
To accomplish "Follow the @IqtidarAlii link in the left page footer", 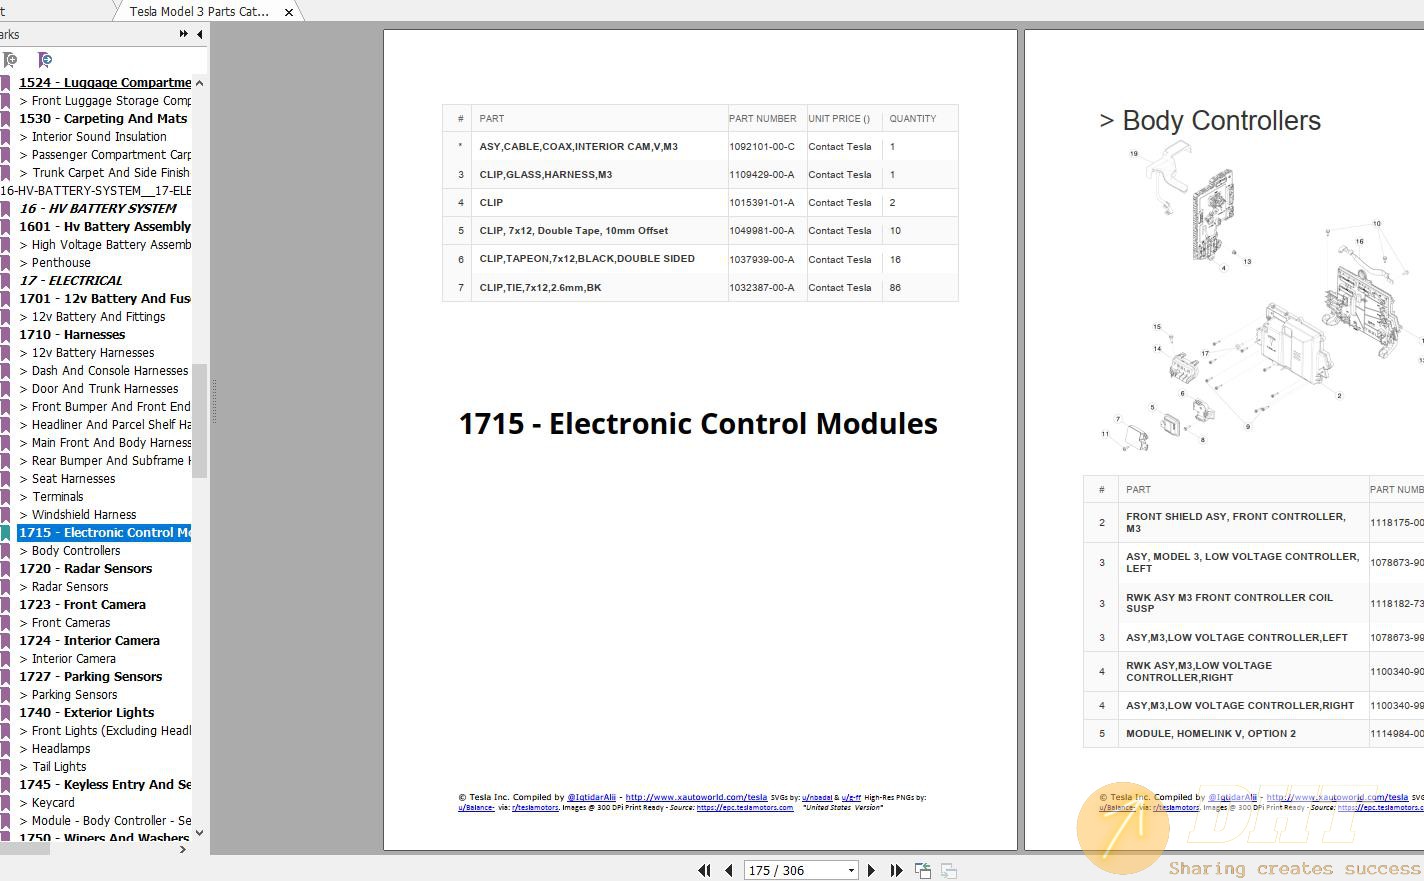I will [592, 797].
